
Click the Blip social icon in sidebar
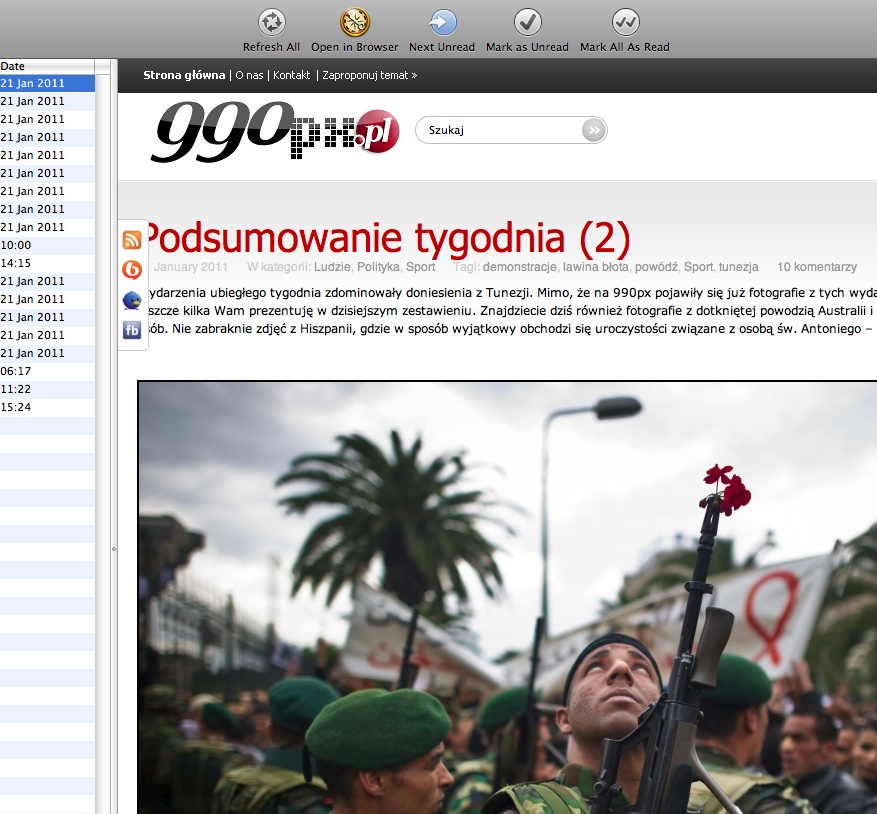tap(132, 270)
